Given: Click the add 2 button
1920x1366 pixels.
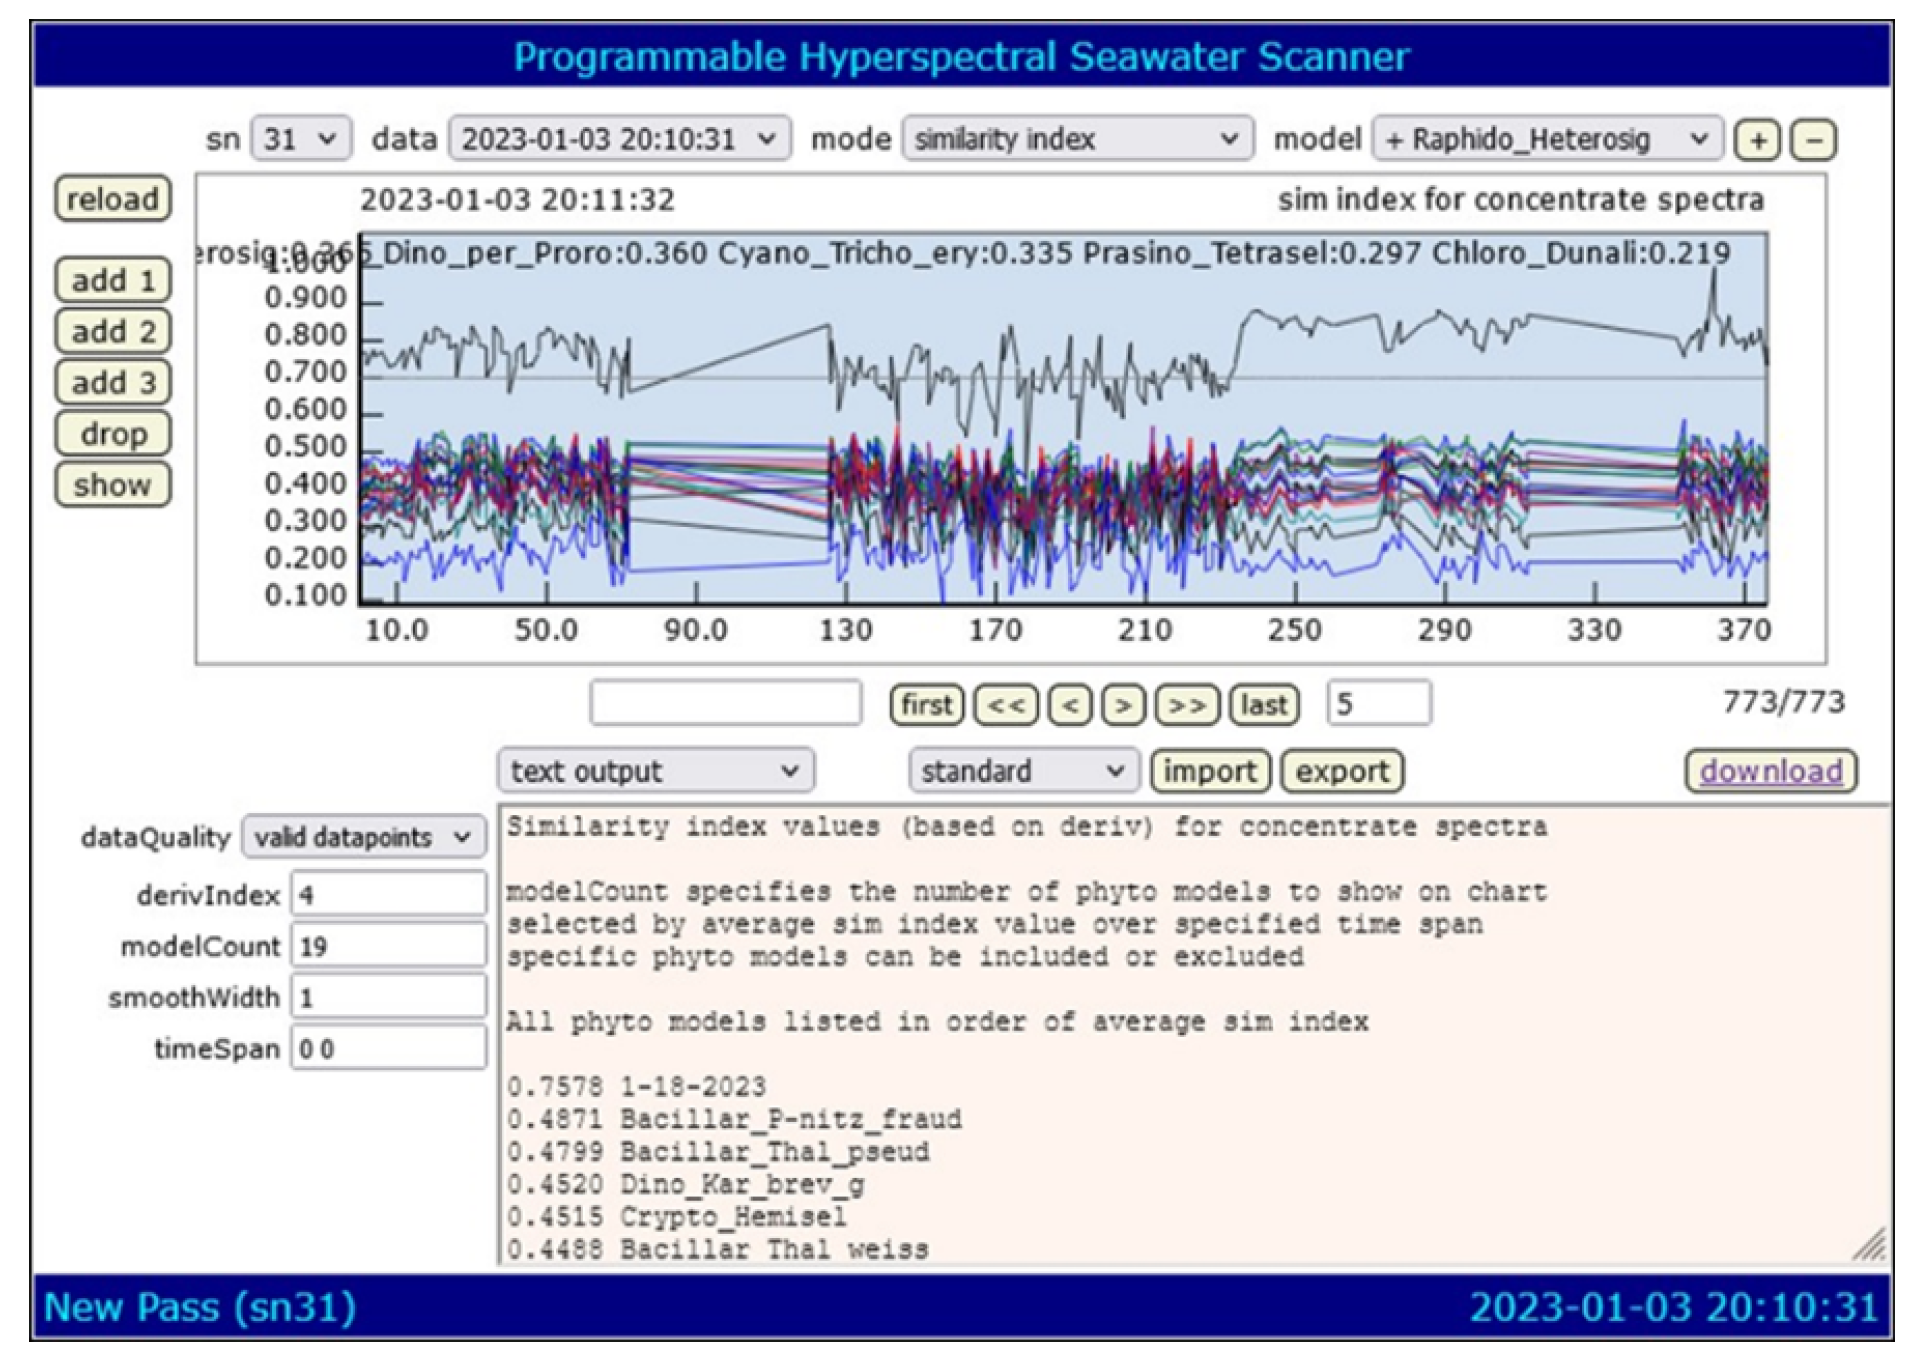Looking at the screenshot, I should (113, 331).
